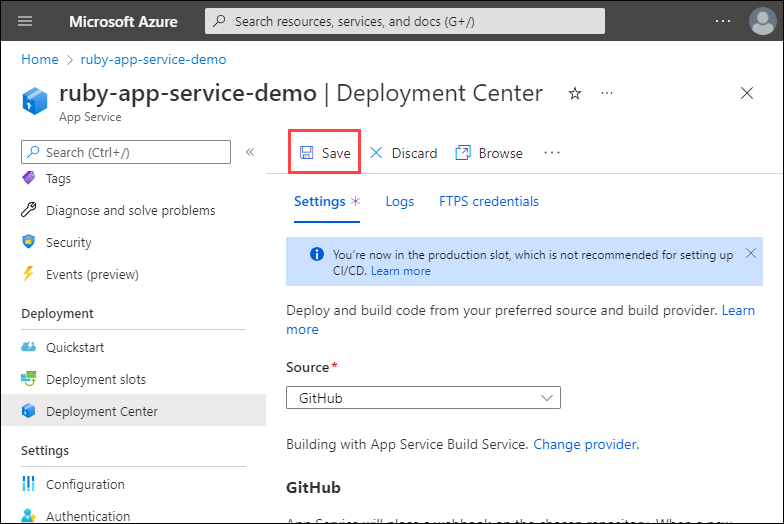Screen dimensions: 784x524
Task: Favorite this page with the star icon
Action: [x=575, y=93]
